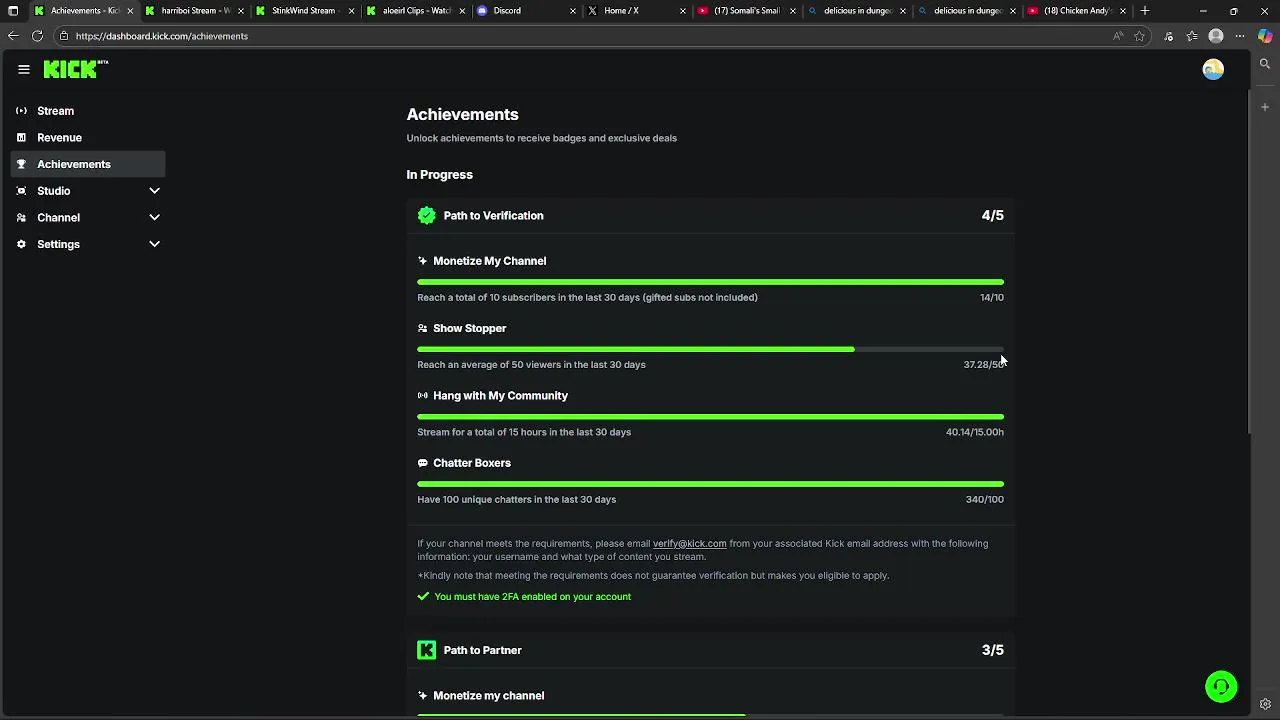Click the verify@kick.com email link
This screenshot has width=1280, height=720.
689,544
